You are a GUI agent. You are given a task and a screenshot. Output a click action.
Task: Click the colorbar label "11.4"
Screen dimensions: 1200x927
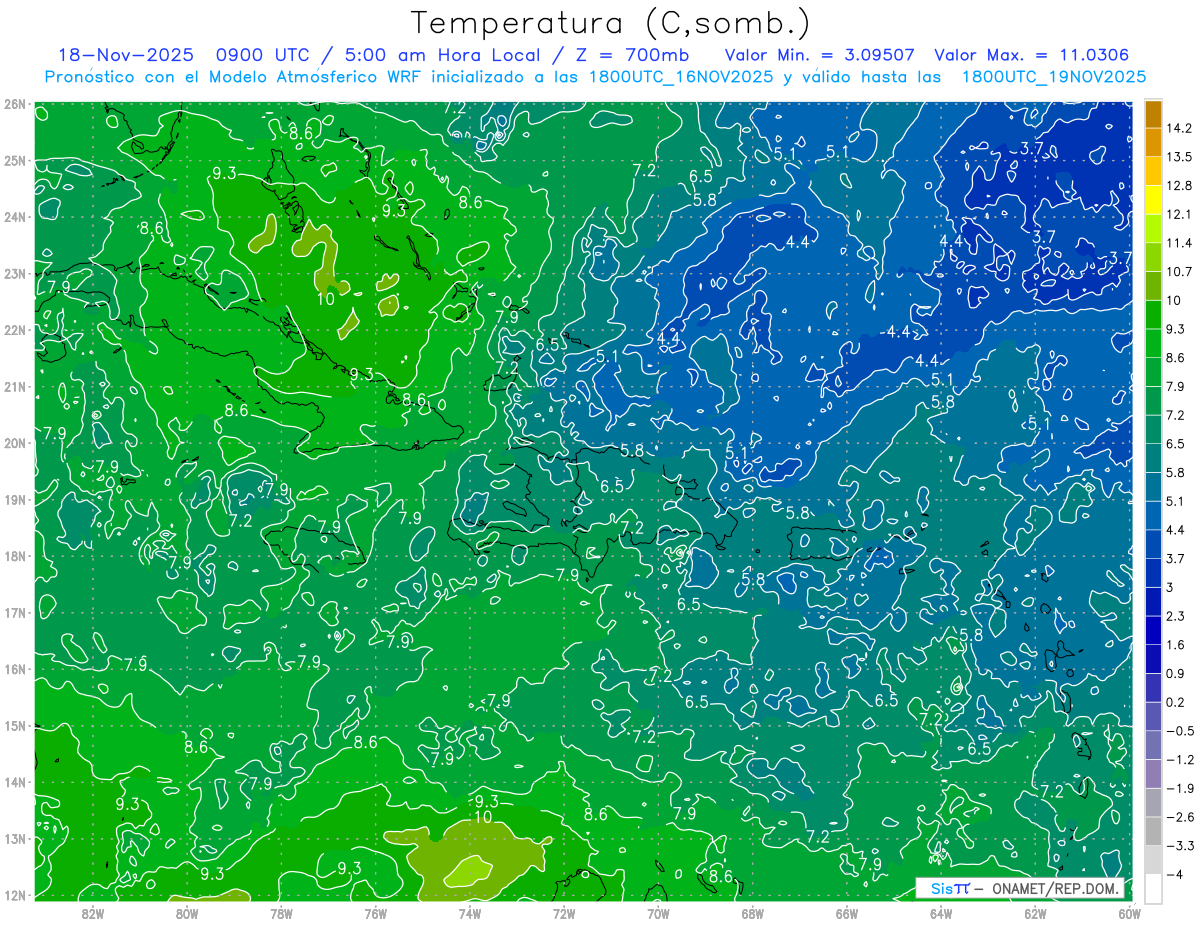pos(1178,242)
